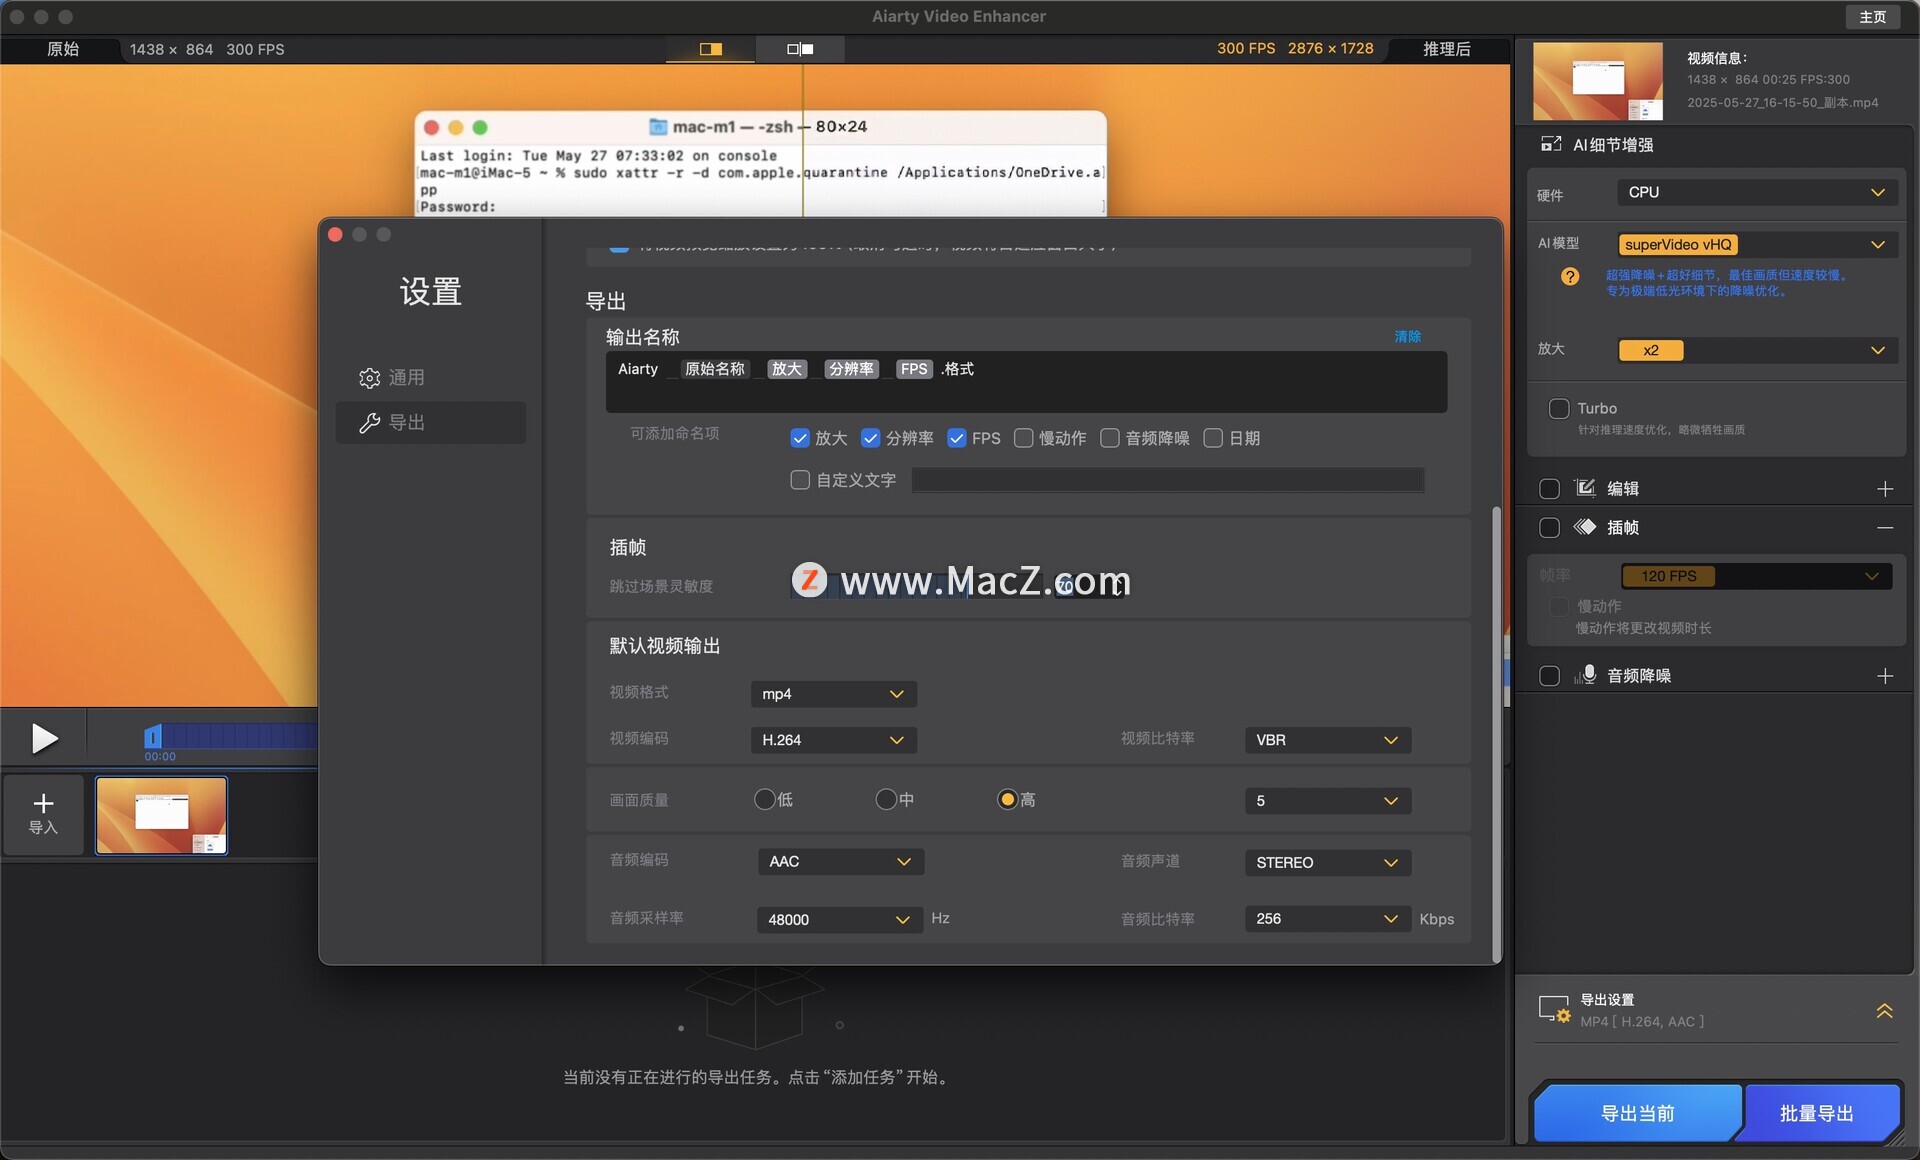This screenshot has width=1920, height=1160.
Task: Click the 原始名称 name tag
Action: tap(714, 369)
